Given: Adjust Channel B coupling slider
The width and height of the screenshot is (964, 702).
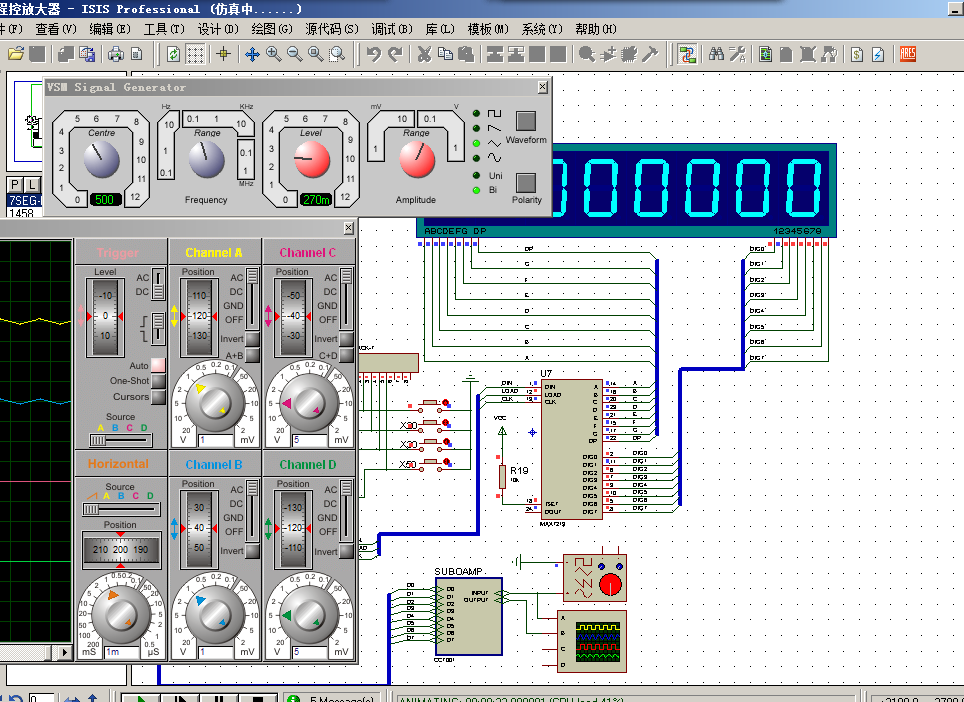Looking at the screenshot, I should click(252, 511).
